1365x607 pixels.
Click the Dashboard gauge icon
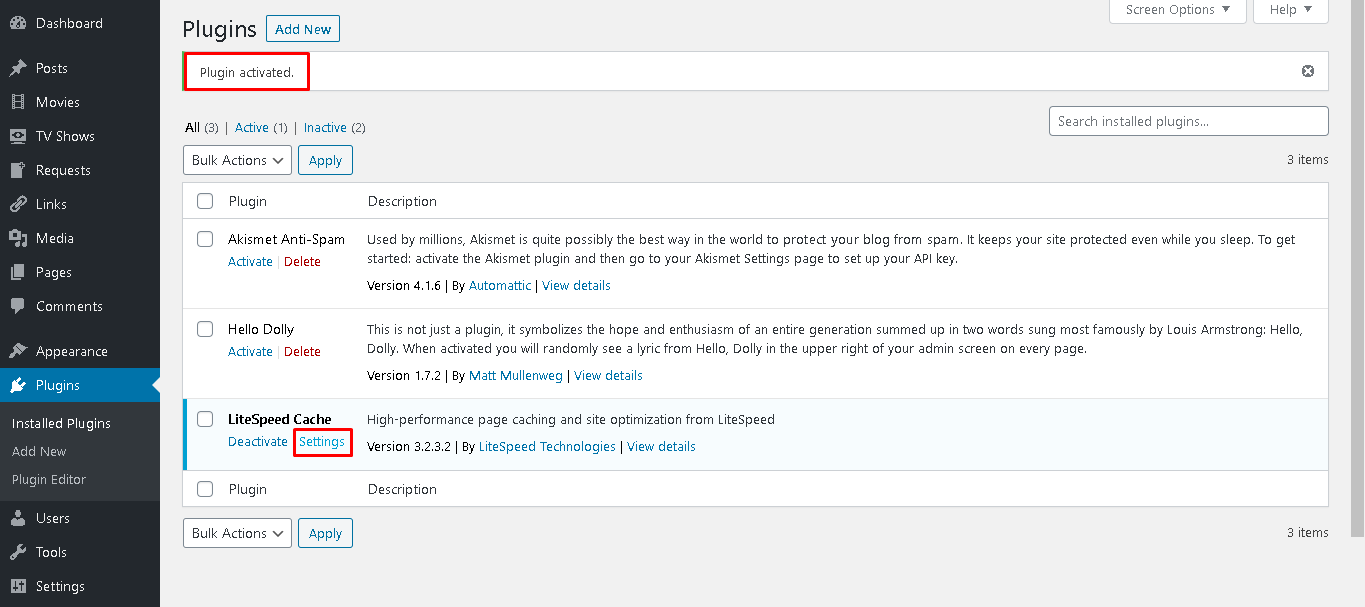click(x=18, y=23)
